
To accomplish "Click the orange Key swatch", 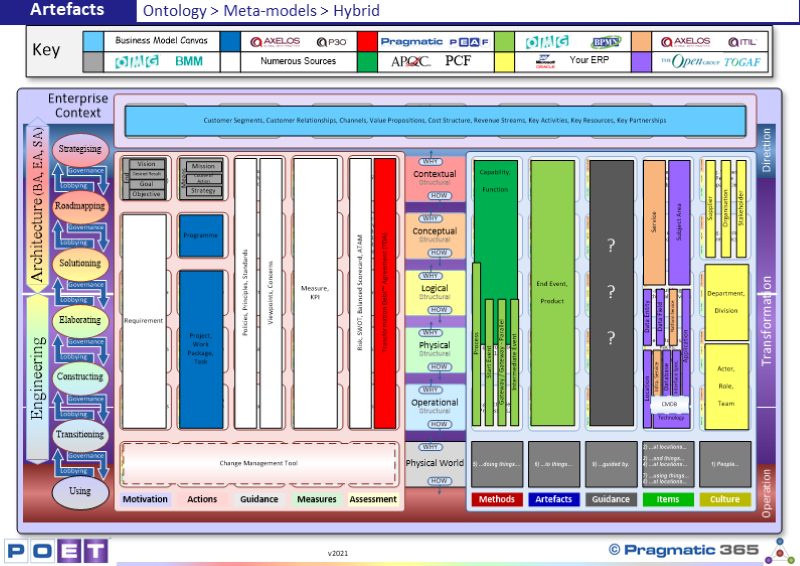I will 641,41.
